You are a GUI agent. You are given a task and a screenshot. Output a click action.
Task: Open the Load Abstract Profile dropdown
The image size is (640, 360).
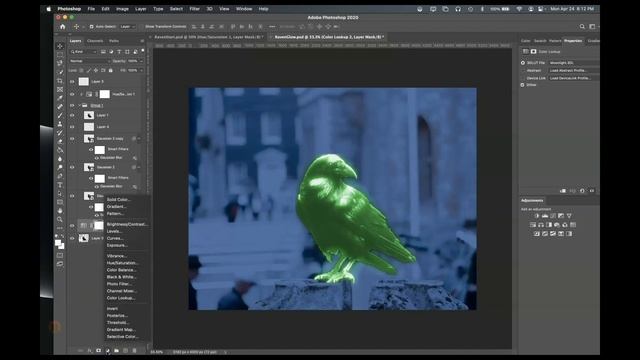pyautogui.click(x=573, y=71)
